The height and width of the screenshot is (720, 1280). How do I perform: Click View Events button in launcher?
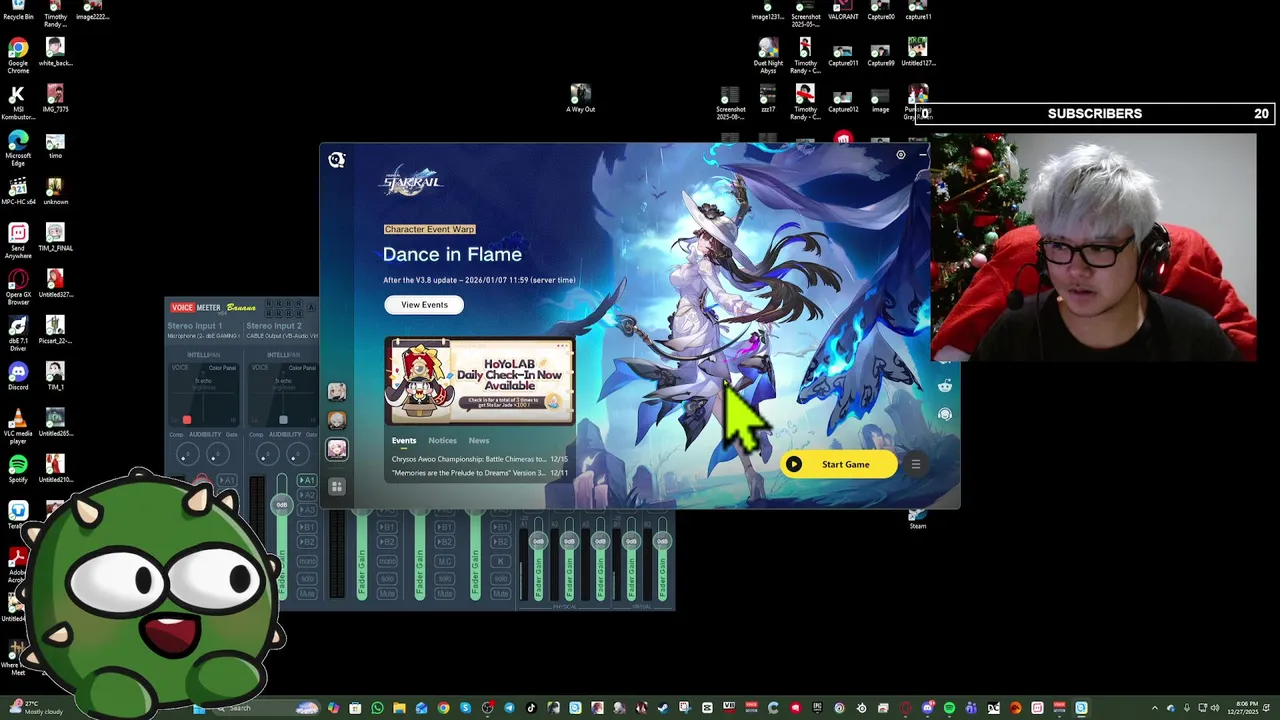[x=424, y=305]
